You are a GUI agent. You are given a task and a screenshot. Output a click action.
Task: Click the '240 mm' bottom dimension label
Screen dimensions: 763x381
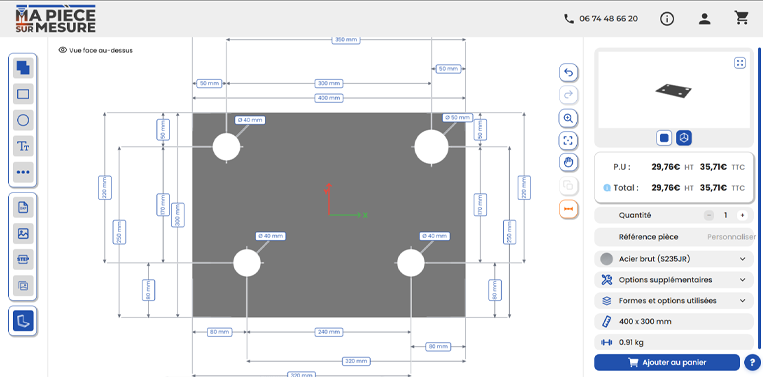(x=329, y=332)
